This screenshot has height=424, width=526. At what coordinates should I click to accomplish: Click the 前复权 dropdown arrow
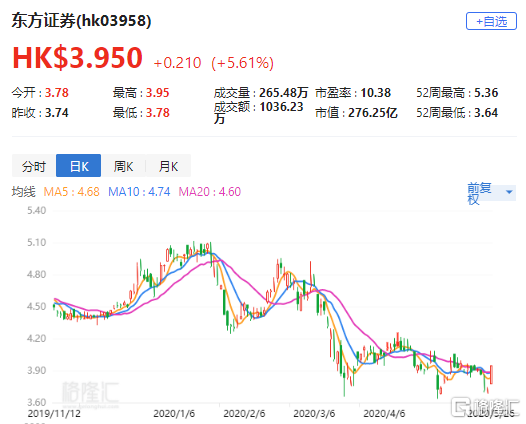509,192
